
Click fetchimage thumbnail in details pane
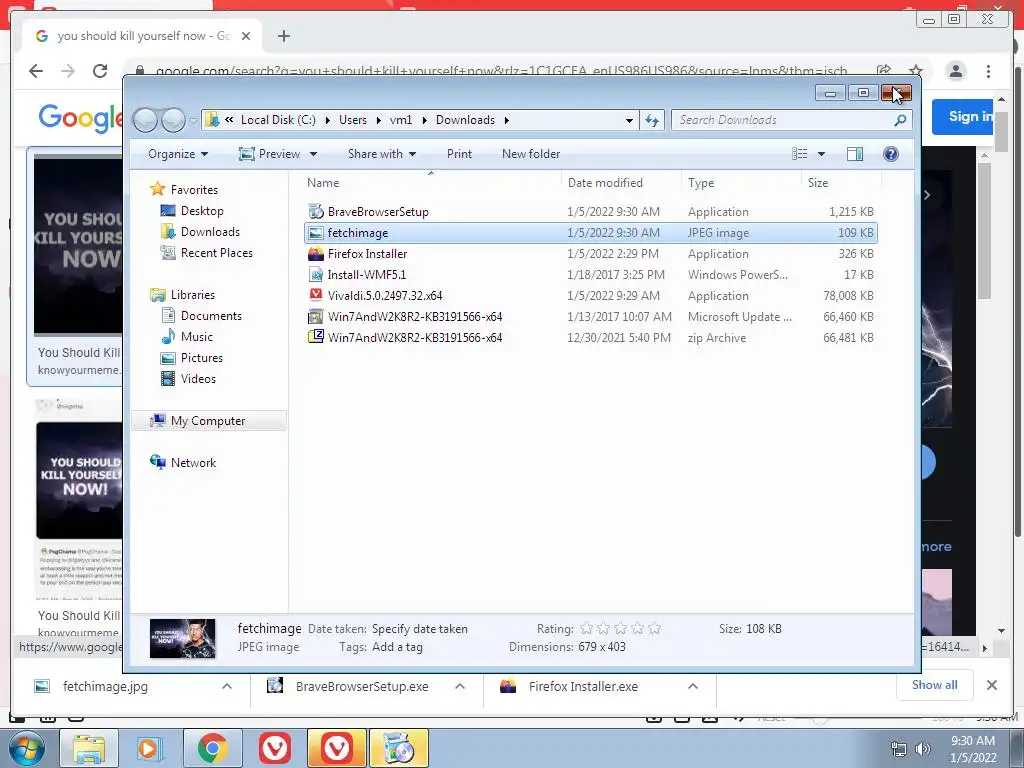click(182, 638)
